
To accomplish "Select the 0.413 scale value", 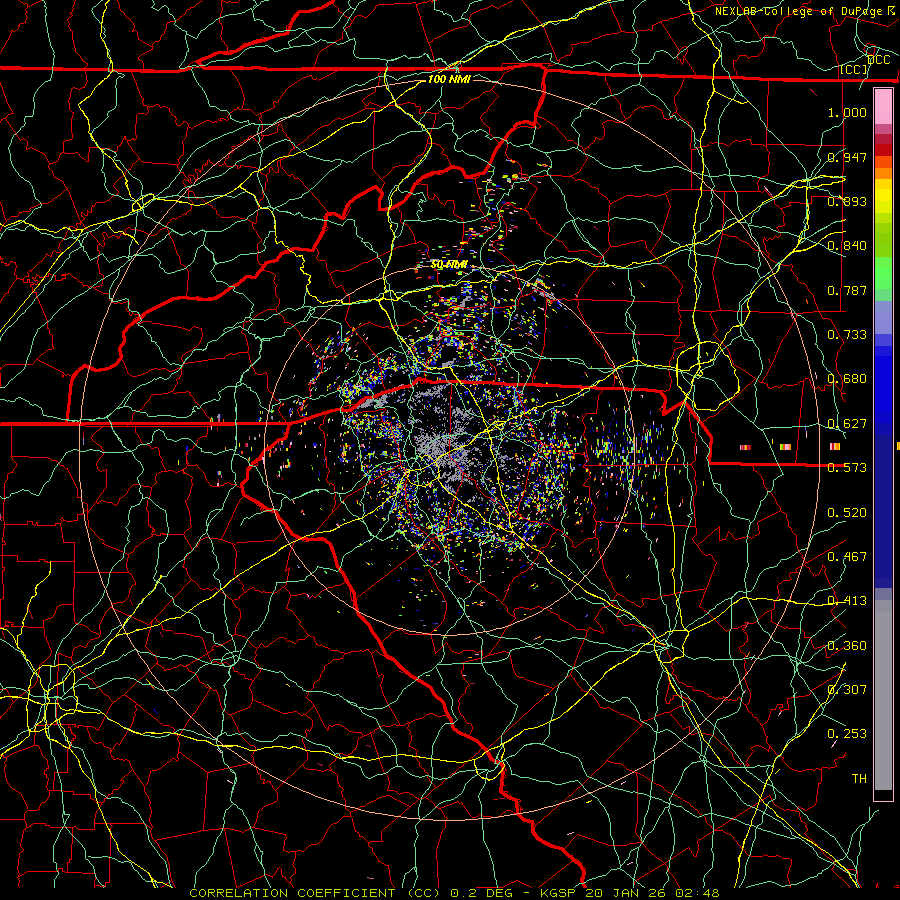I will pos(847,601).
